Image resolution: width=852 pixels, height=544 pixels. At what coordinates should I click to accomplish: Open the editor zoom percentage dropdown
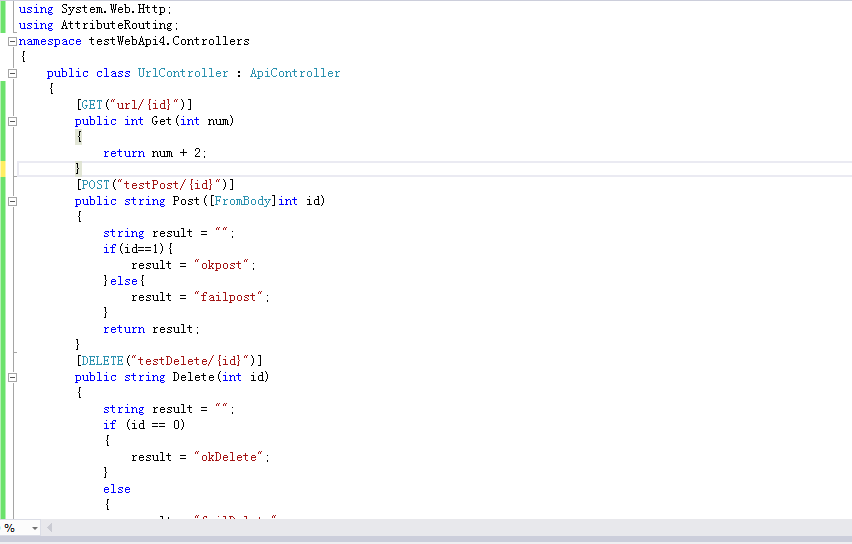[x=34, y=528]
